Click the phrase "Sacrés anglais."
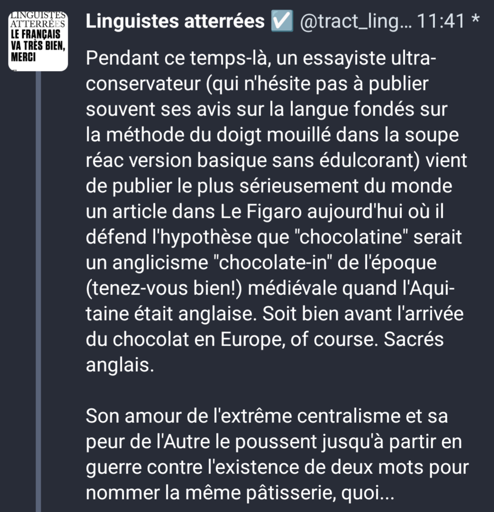Screen dimensions: 494x512 [265, 352]
